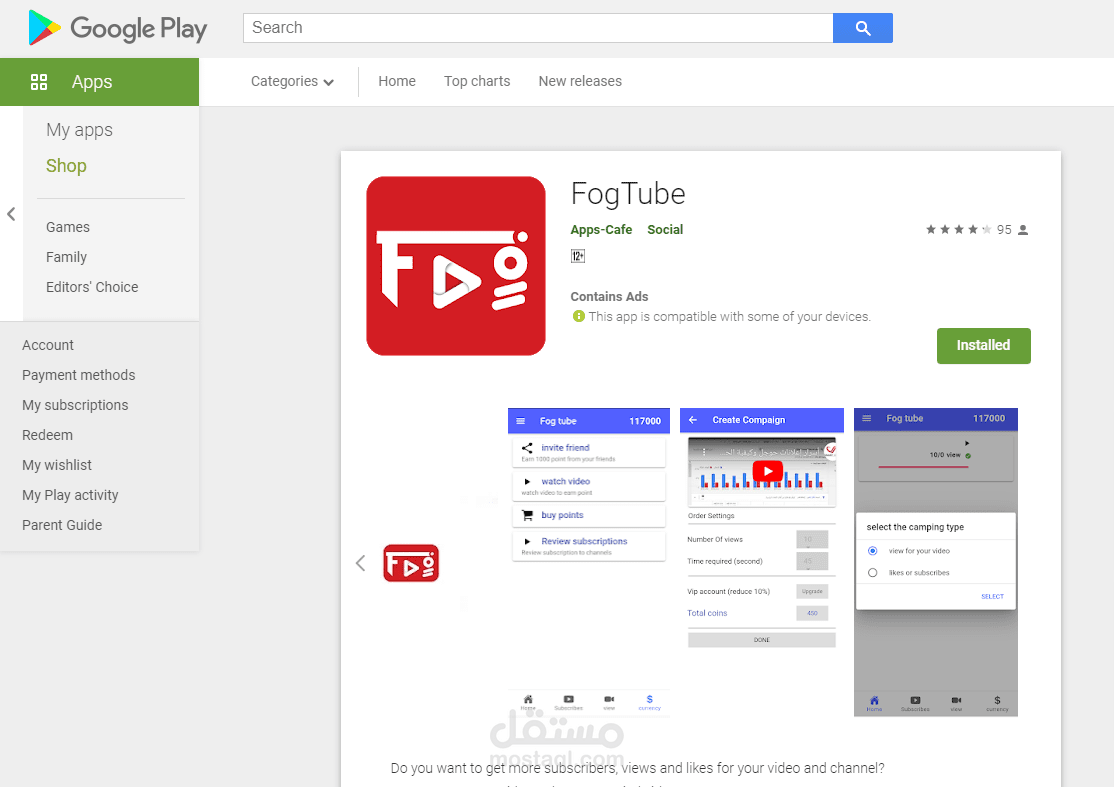Open Account settings link

(48, 345)
